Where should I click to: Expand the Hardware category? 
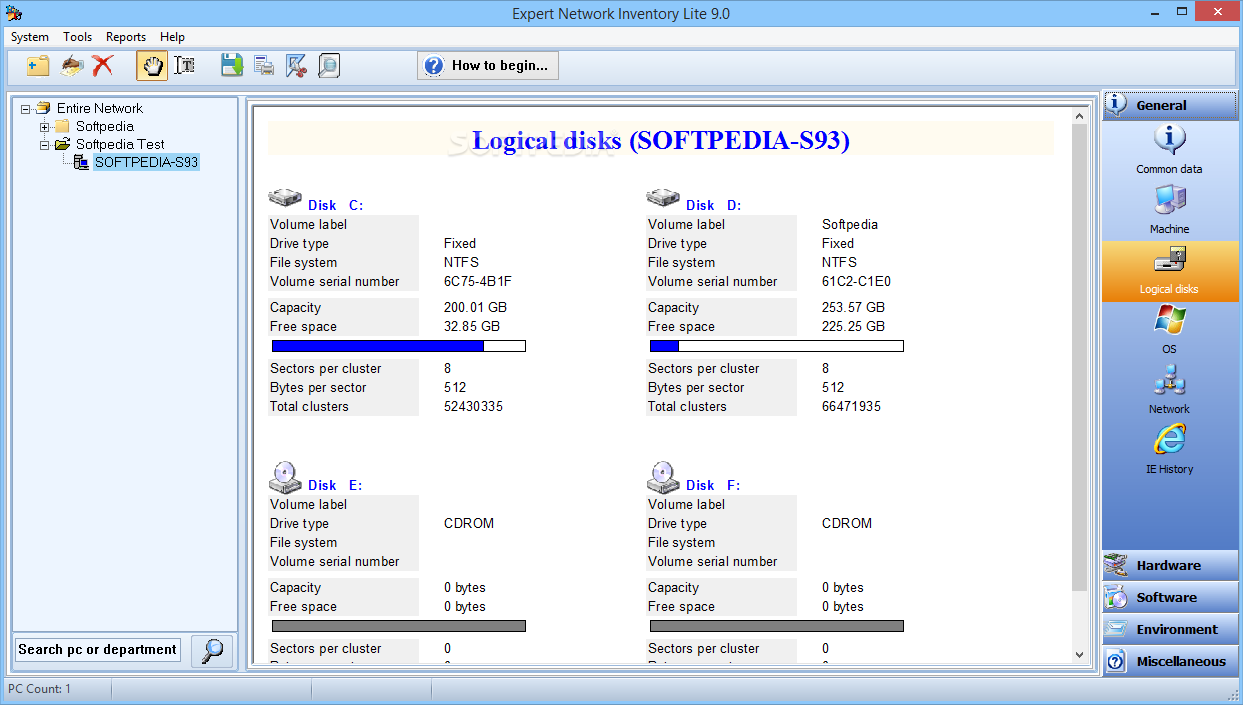1170,565
